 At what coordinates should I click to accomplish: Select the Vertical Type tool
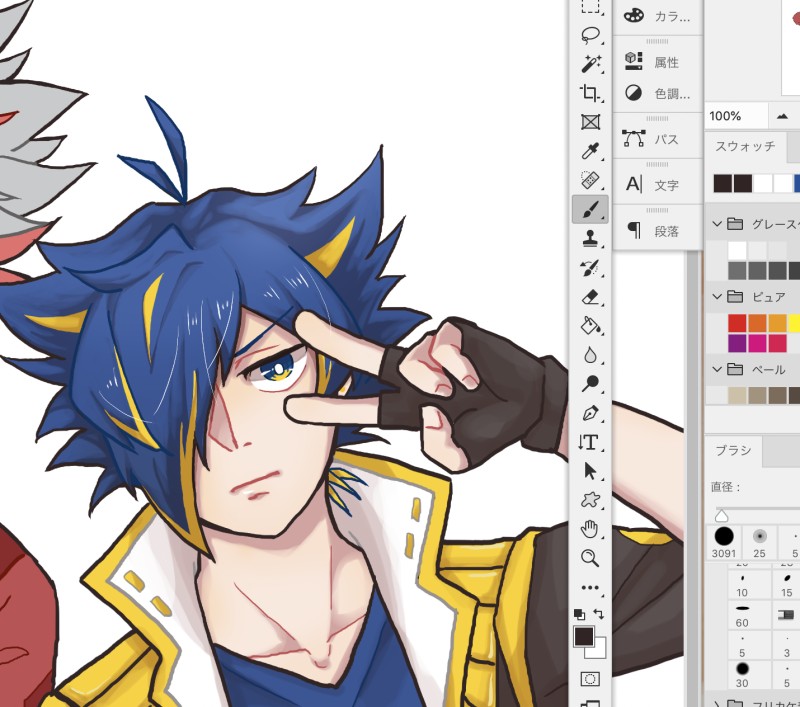590,442
